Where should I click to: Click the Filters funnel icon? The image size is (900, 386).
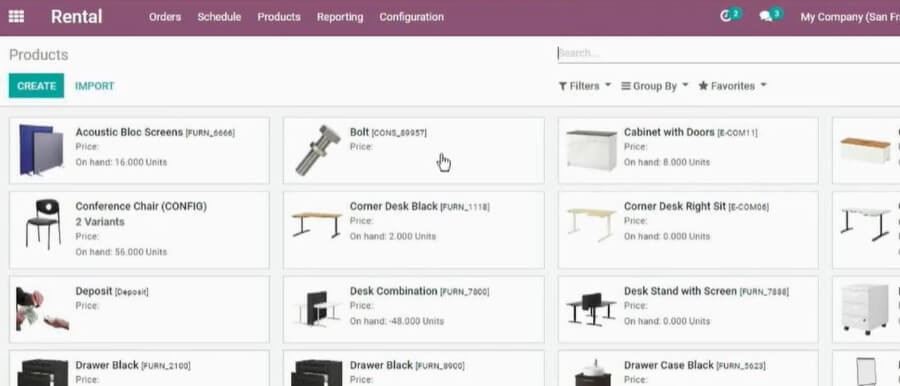(x=563, y=86)
